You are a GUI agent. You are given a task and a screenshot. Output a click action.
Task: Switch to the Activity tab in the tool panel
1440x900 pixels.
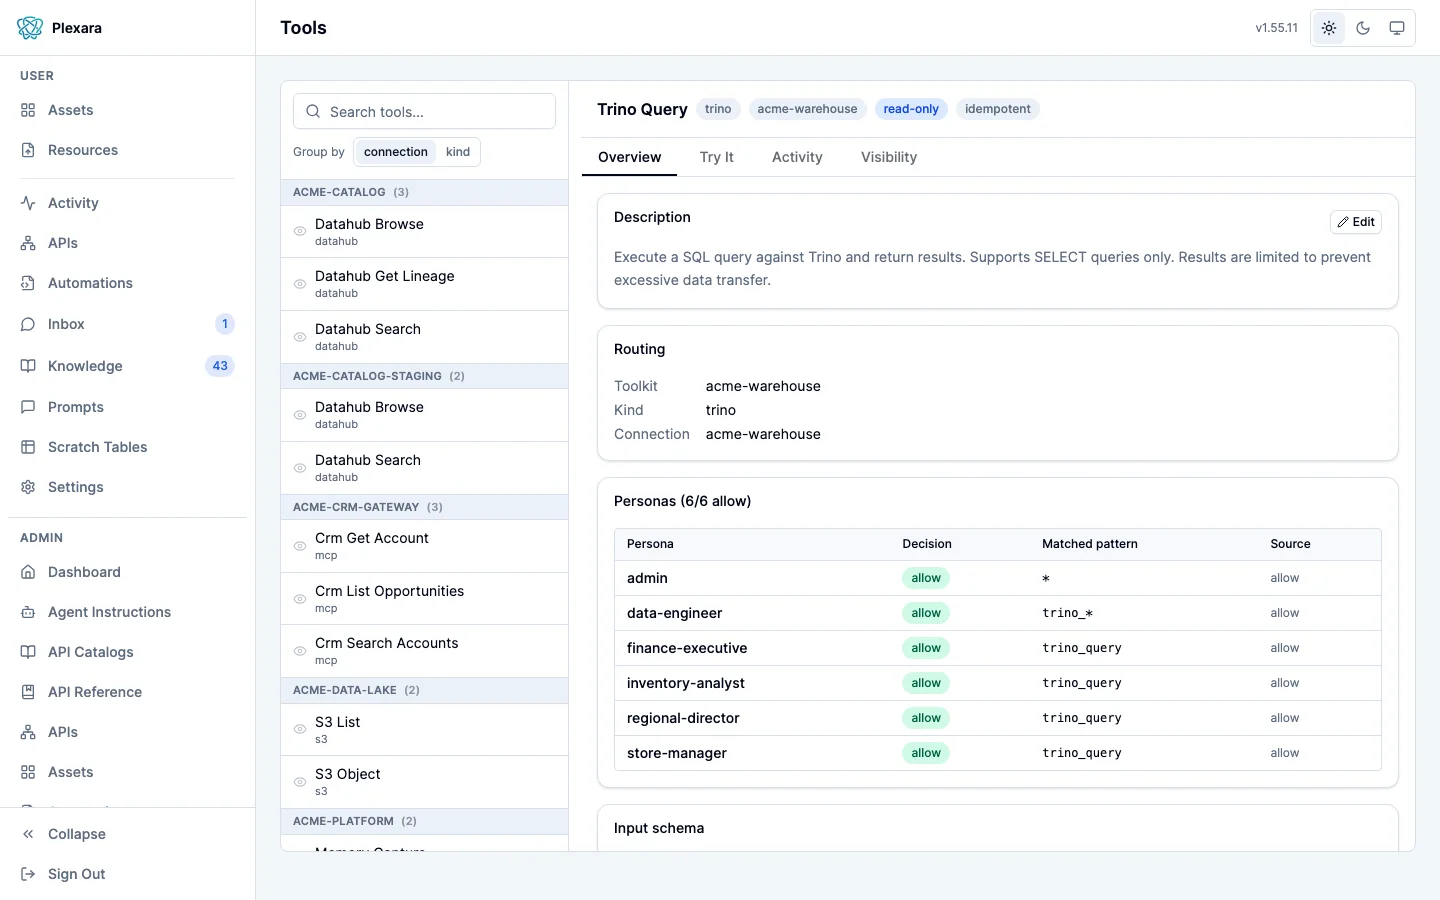tap(797, 157)
